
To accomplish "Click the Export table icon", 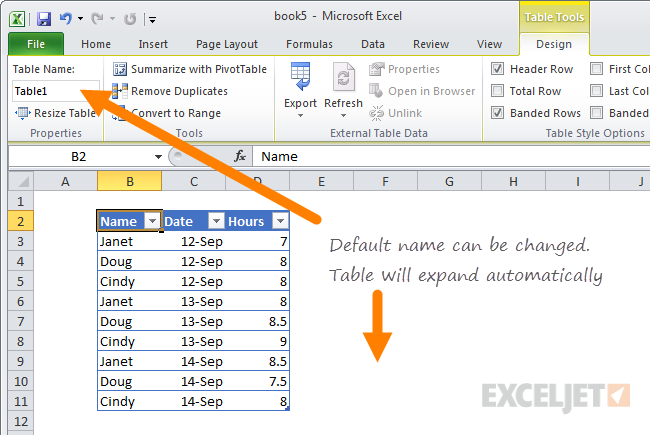I will point(300,77).
